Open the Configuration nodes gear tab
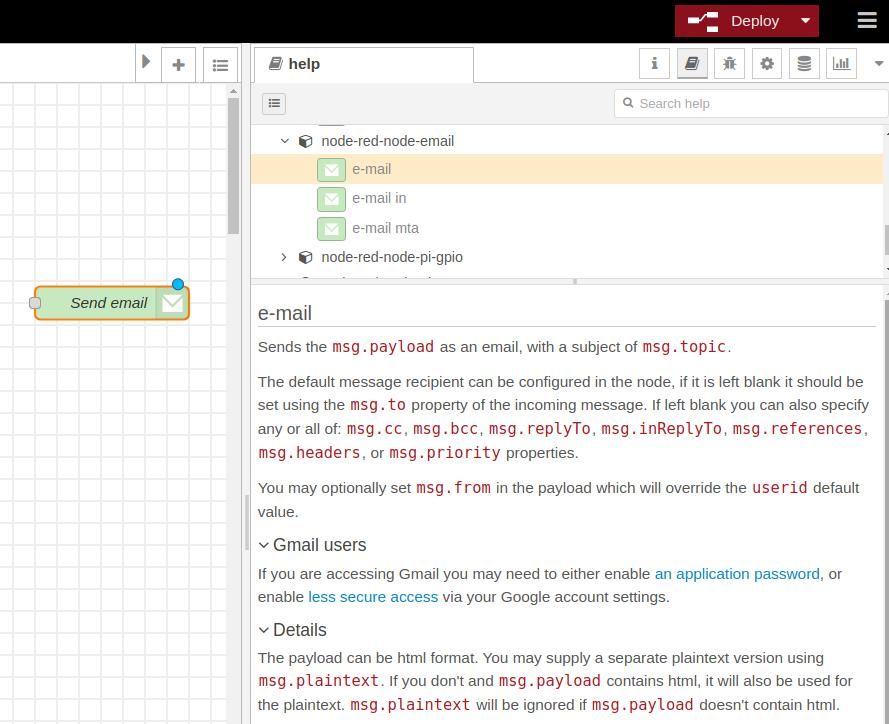 point(767,63)
